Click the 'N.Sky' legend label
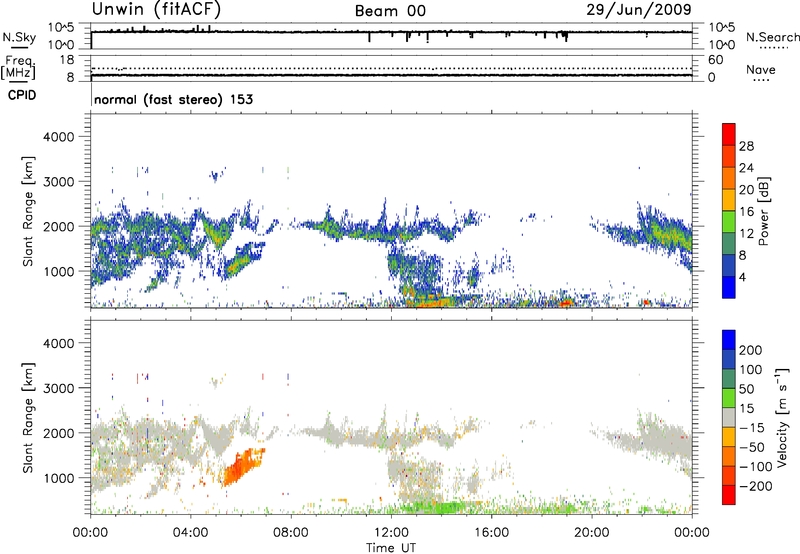This screenshot has height=554, width=800. (x=19, y=37)
